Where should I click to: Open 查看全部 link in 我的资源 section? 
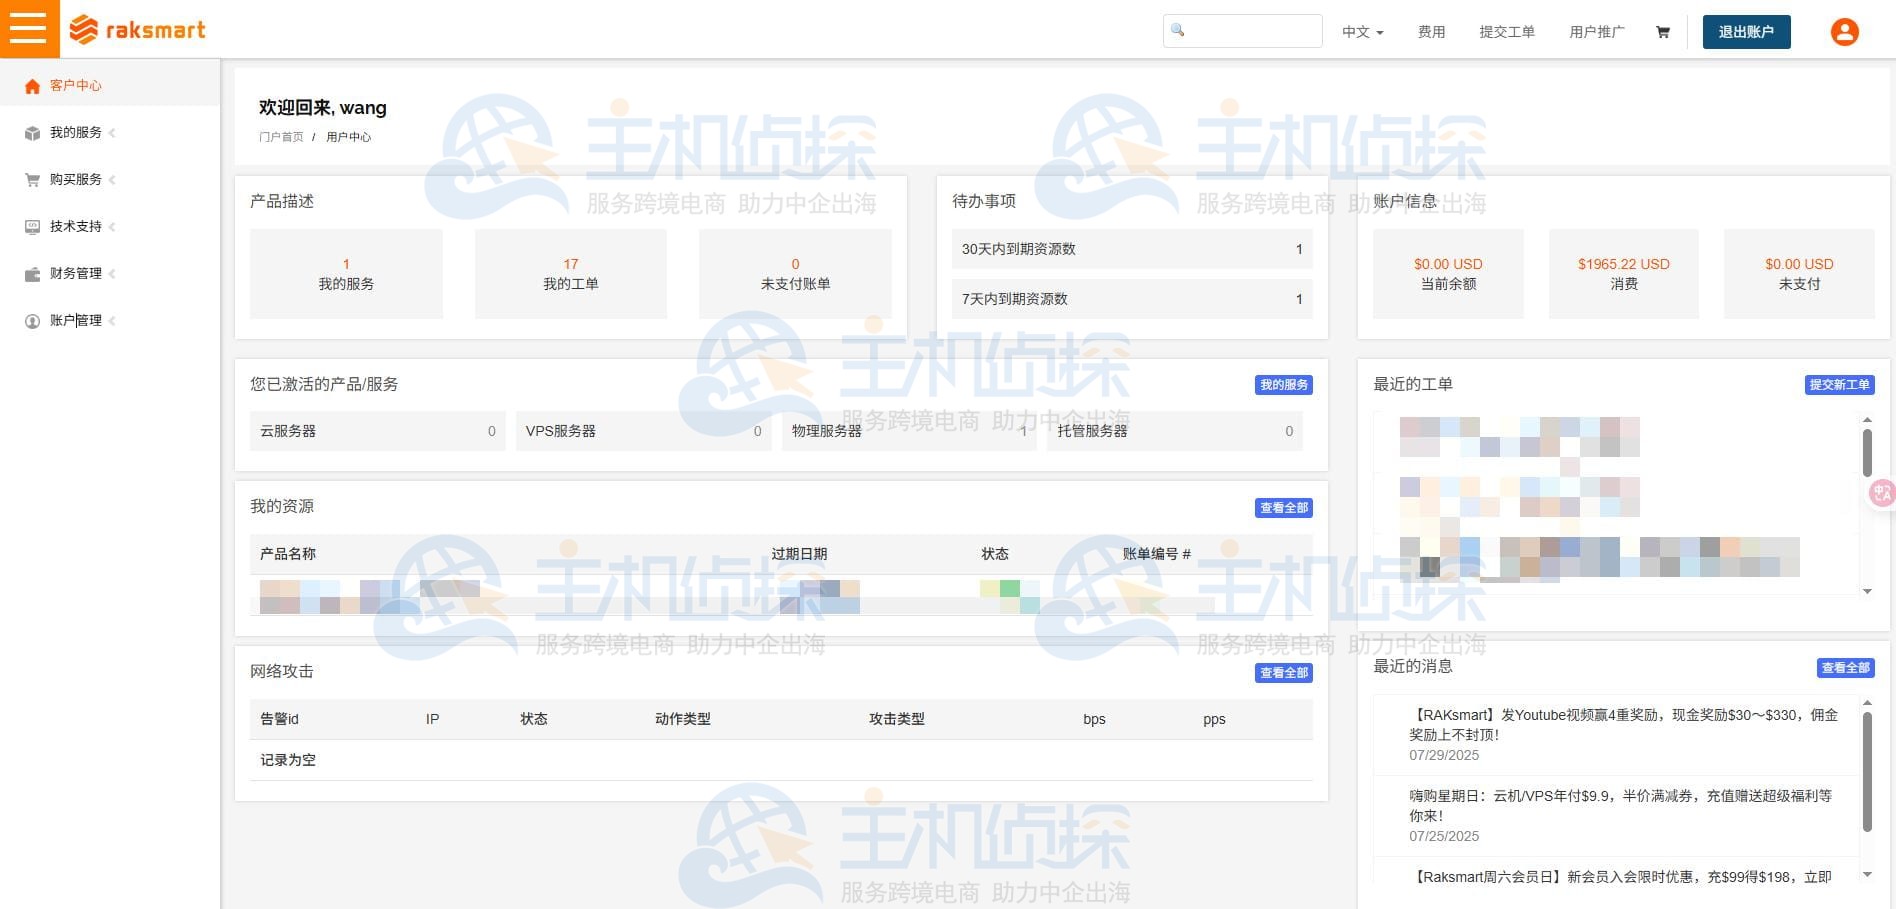pyautogui.click(x=1283, y=508)
